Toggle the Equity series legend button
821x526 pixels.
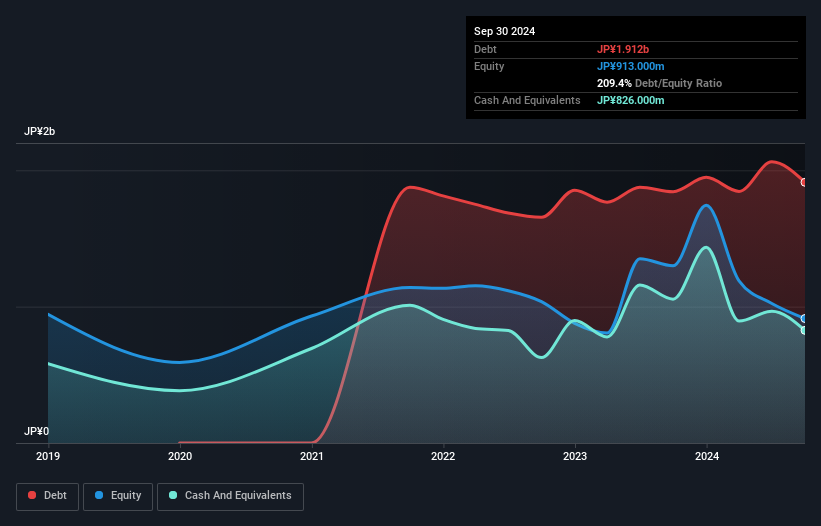[x=118, y=496]
